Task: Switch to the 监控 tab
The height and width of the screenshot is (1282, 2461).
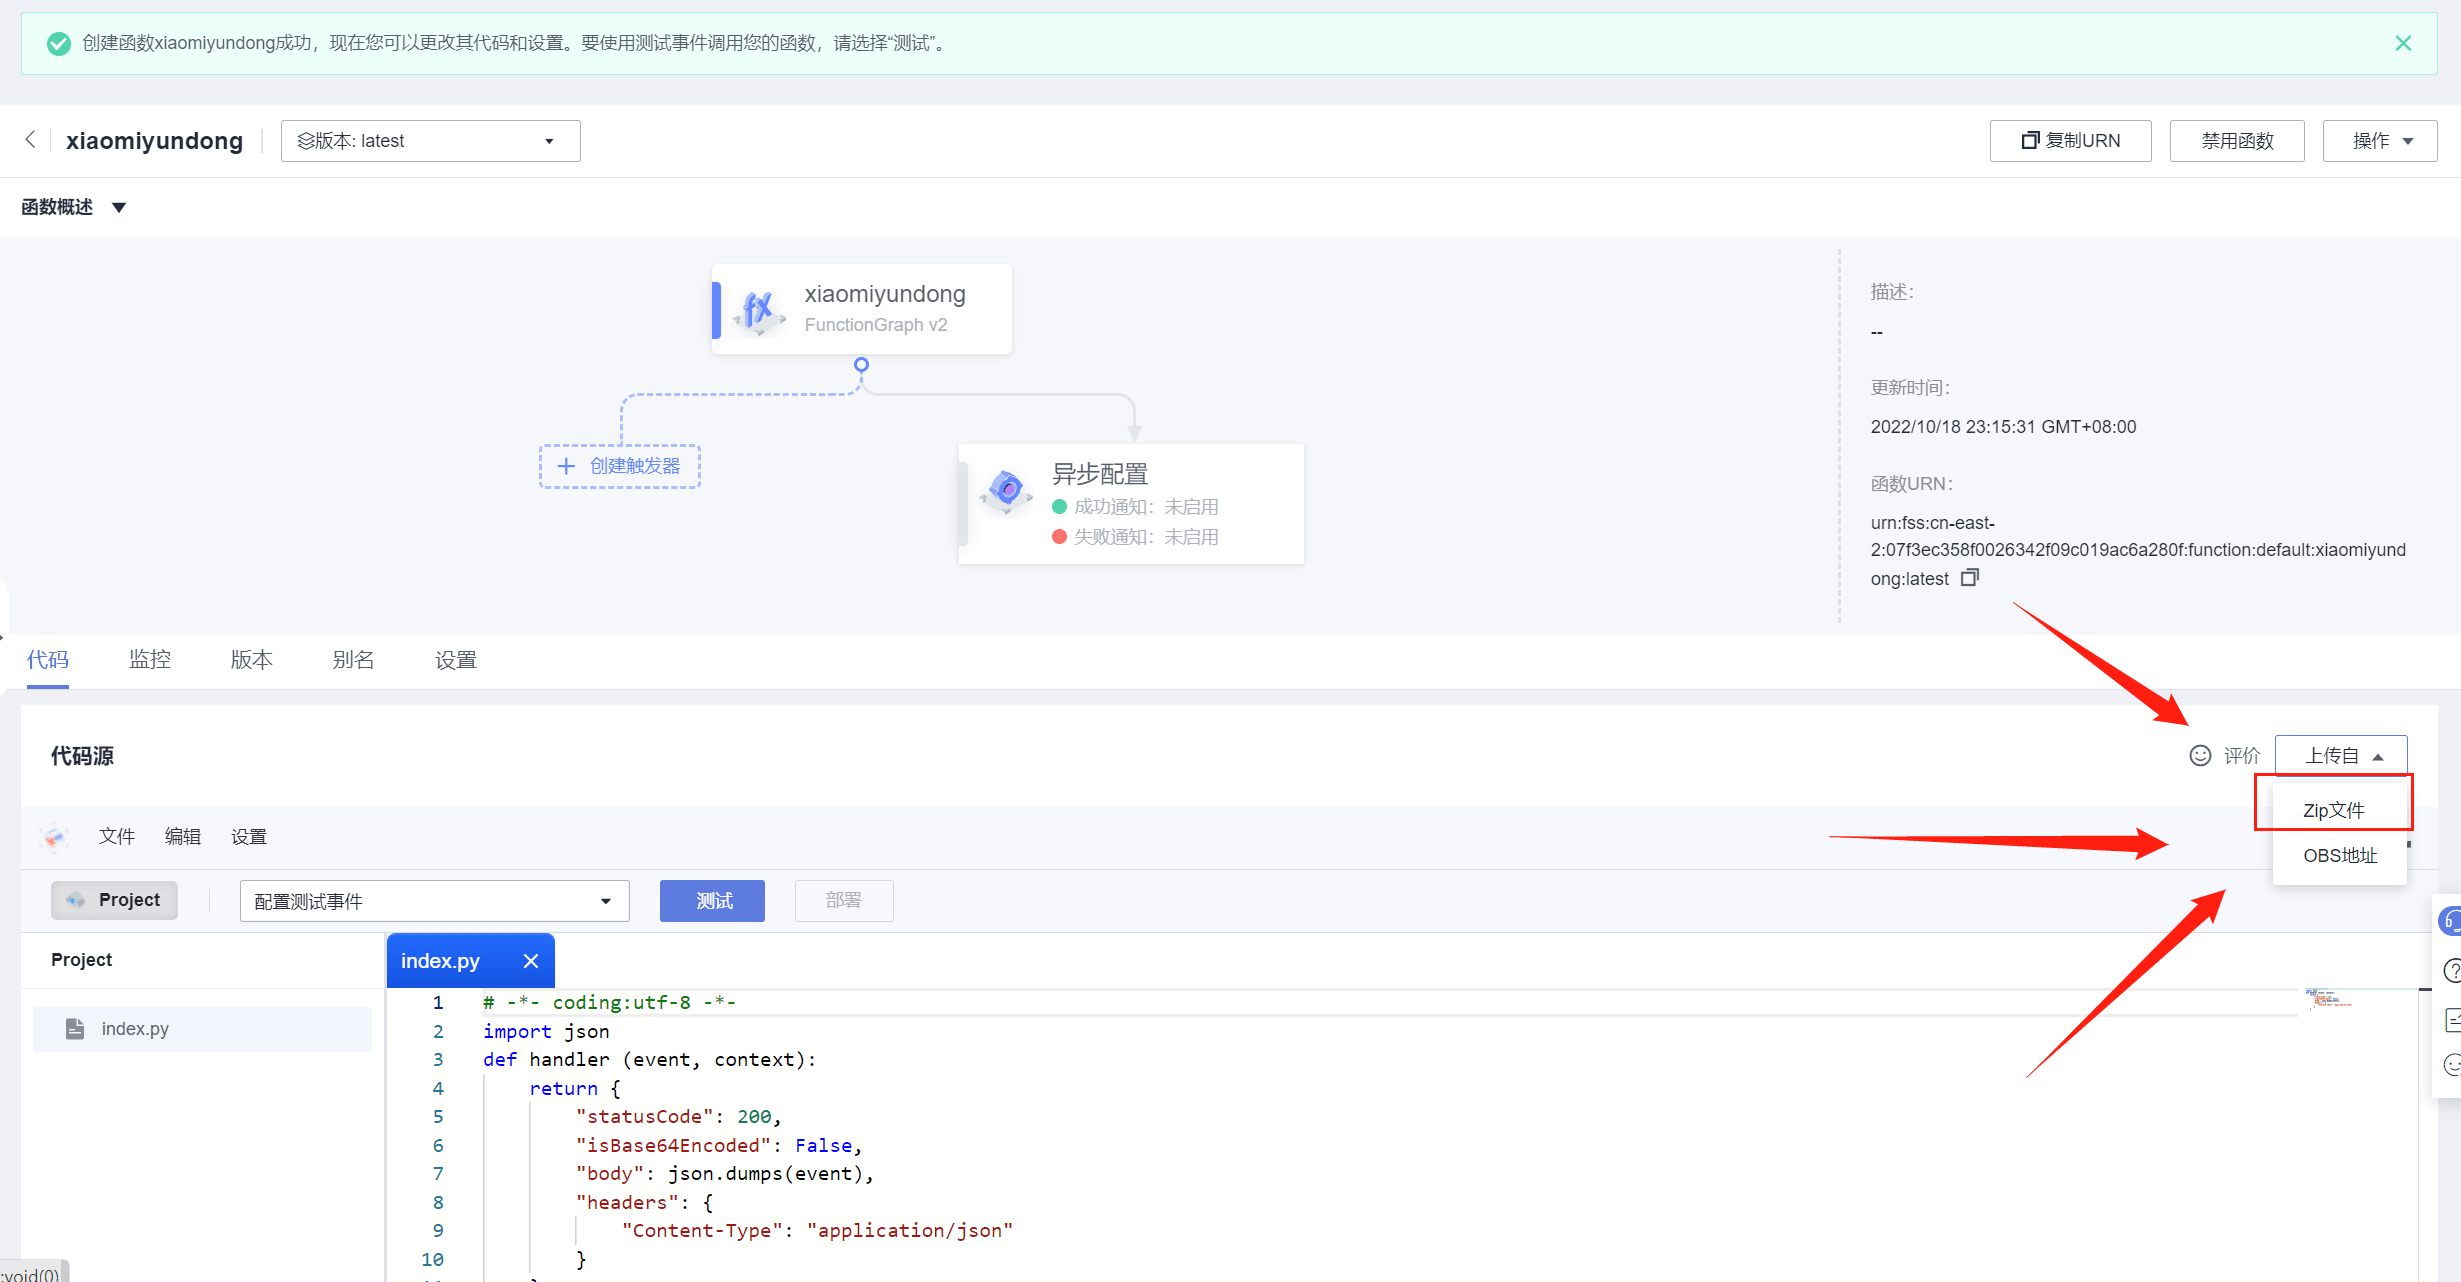Action: coord(150,660)
